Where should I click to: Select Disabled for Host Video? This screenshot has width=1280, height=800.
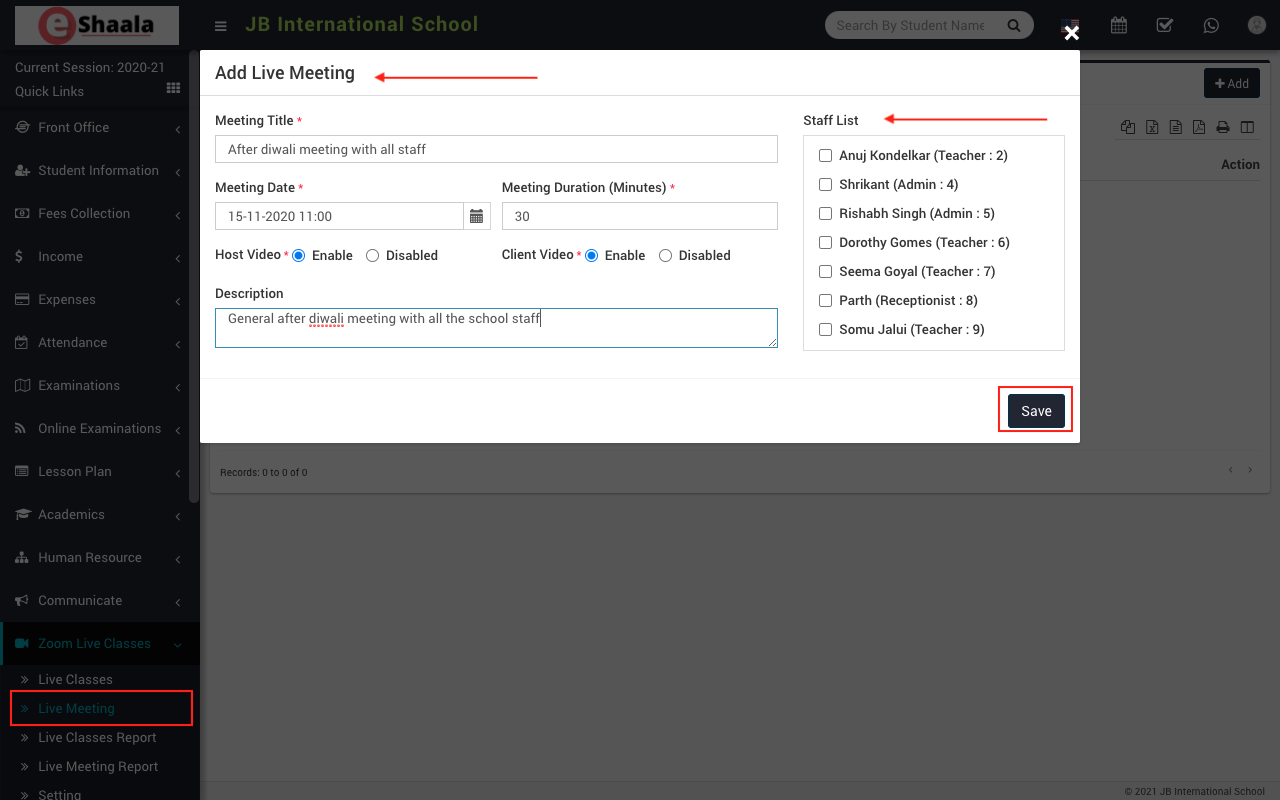[x=373, y=256]
